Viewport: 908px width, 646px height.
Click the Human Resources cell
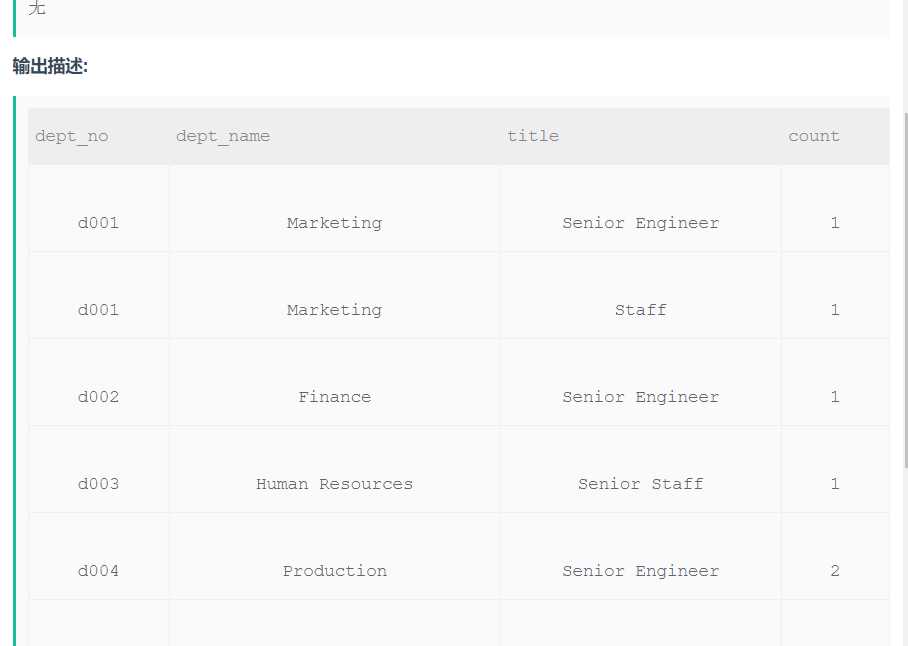coord(334,484)
